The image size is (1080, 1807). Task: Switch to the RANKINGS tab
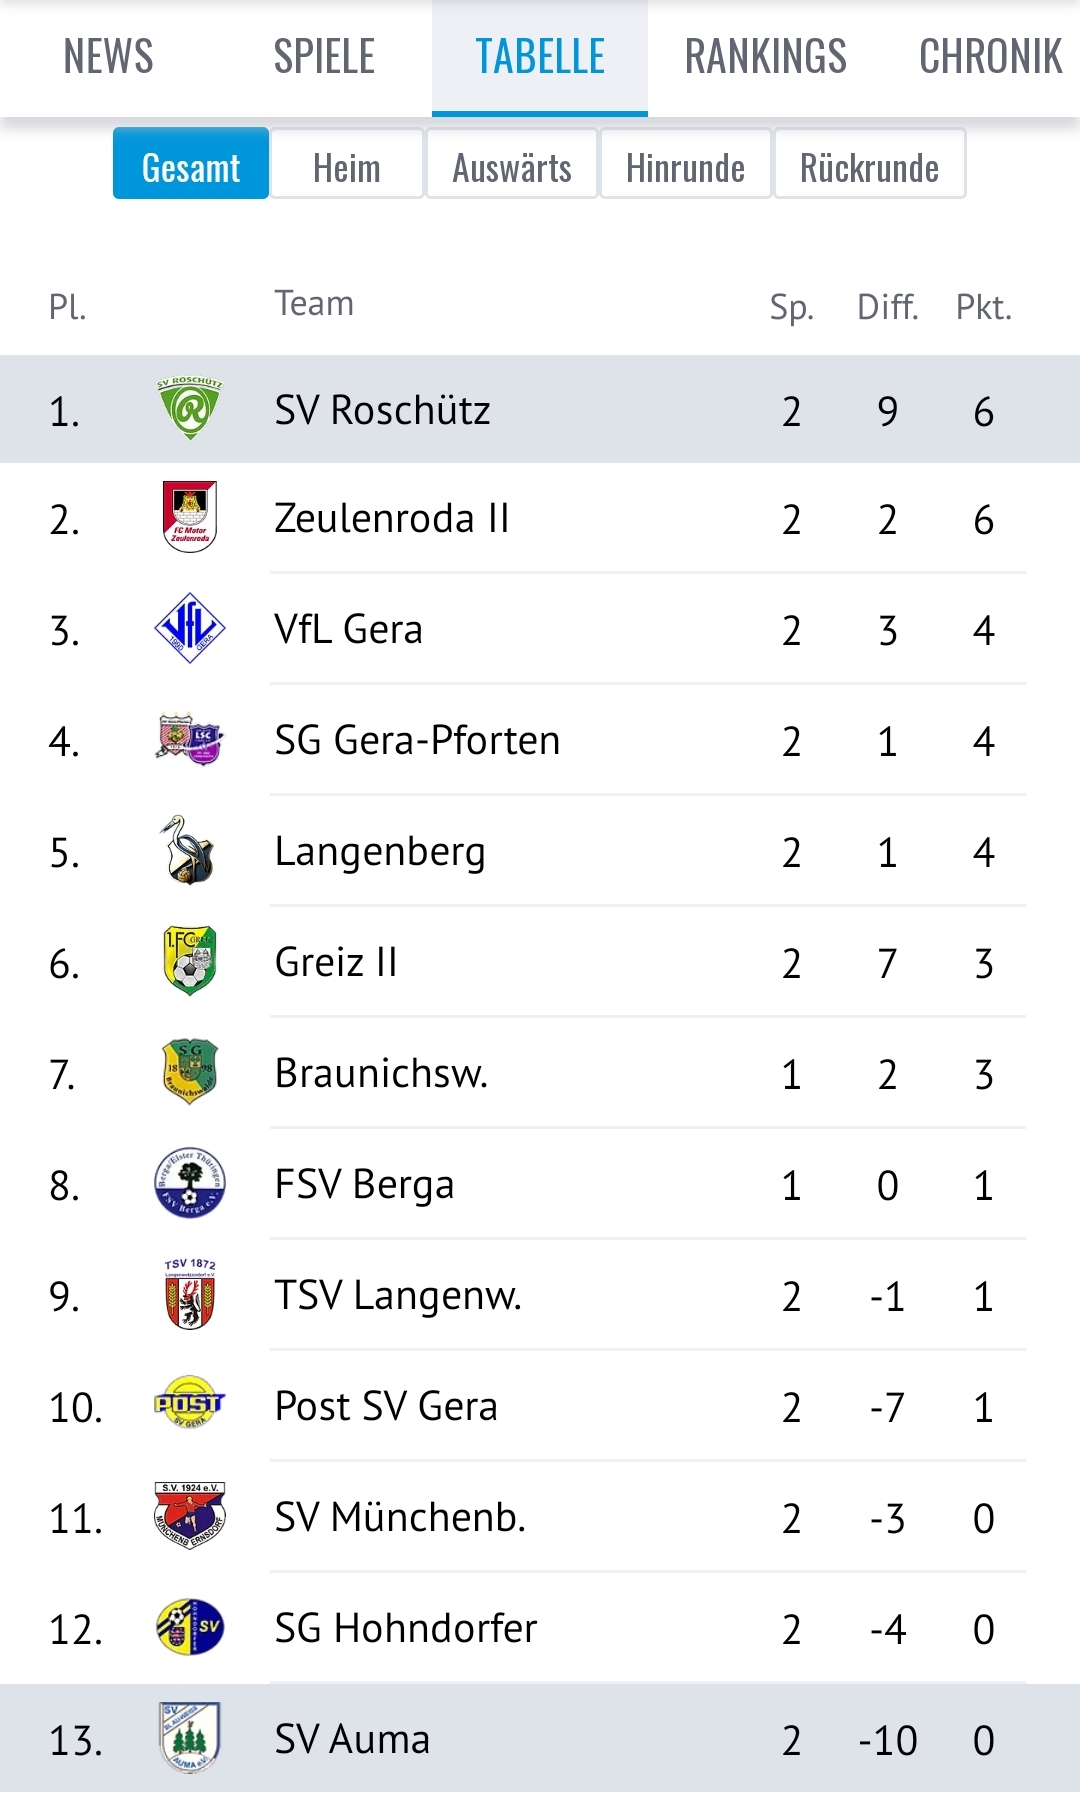pos(766,57)
